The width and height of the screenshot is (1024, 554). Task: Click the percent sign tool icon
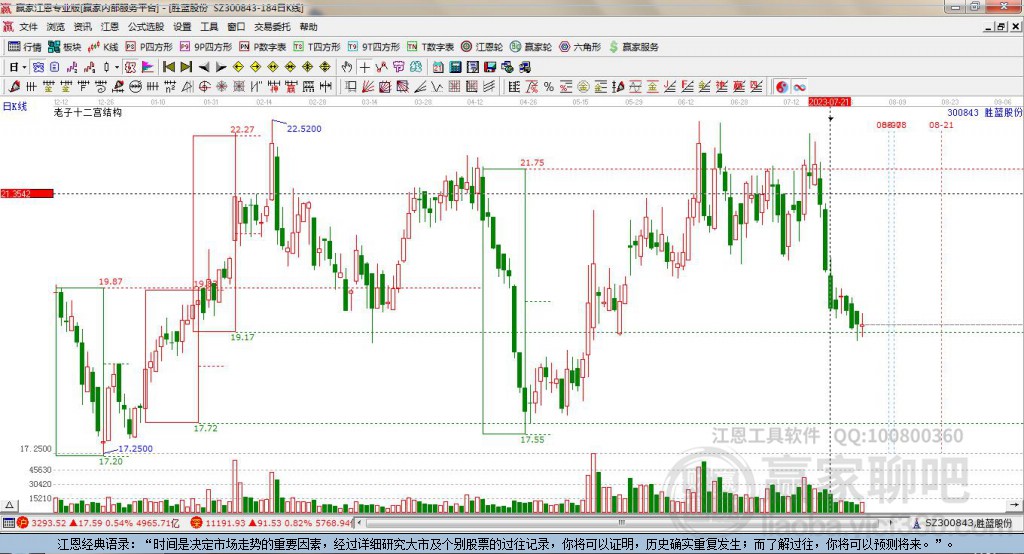[x=549, y=87]
